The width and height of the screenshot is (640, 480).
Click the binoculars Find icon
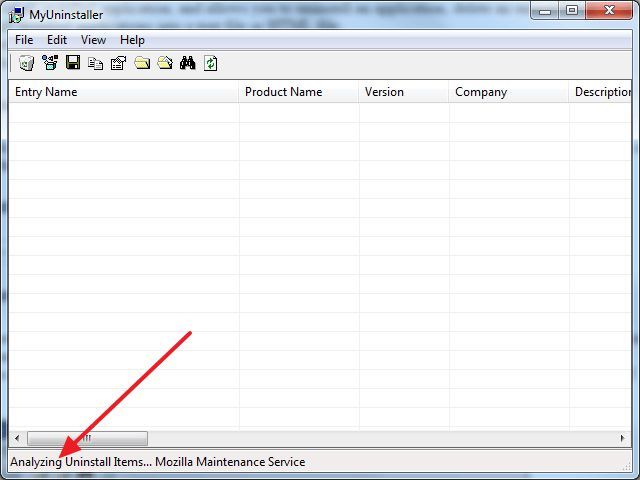[187, 63]
